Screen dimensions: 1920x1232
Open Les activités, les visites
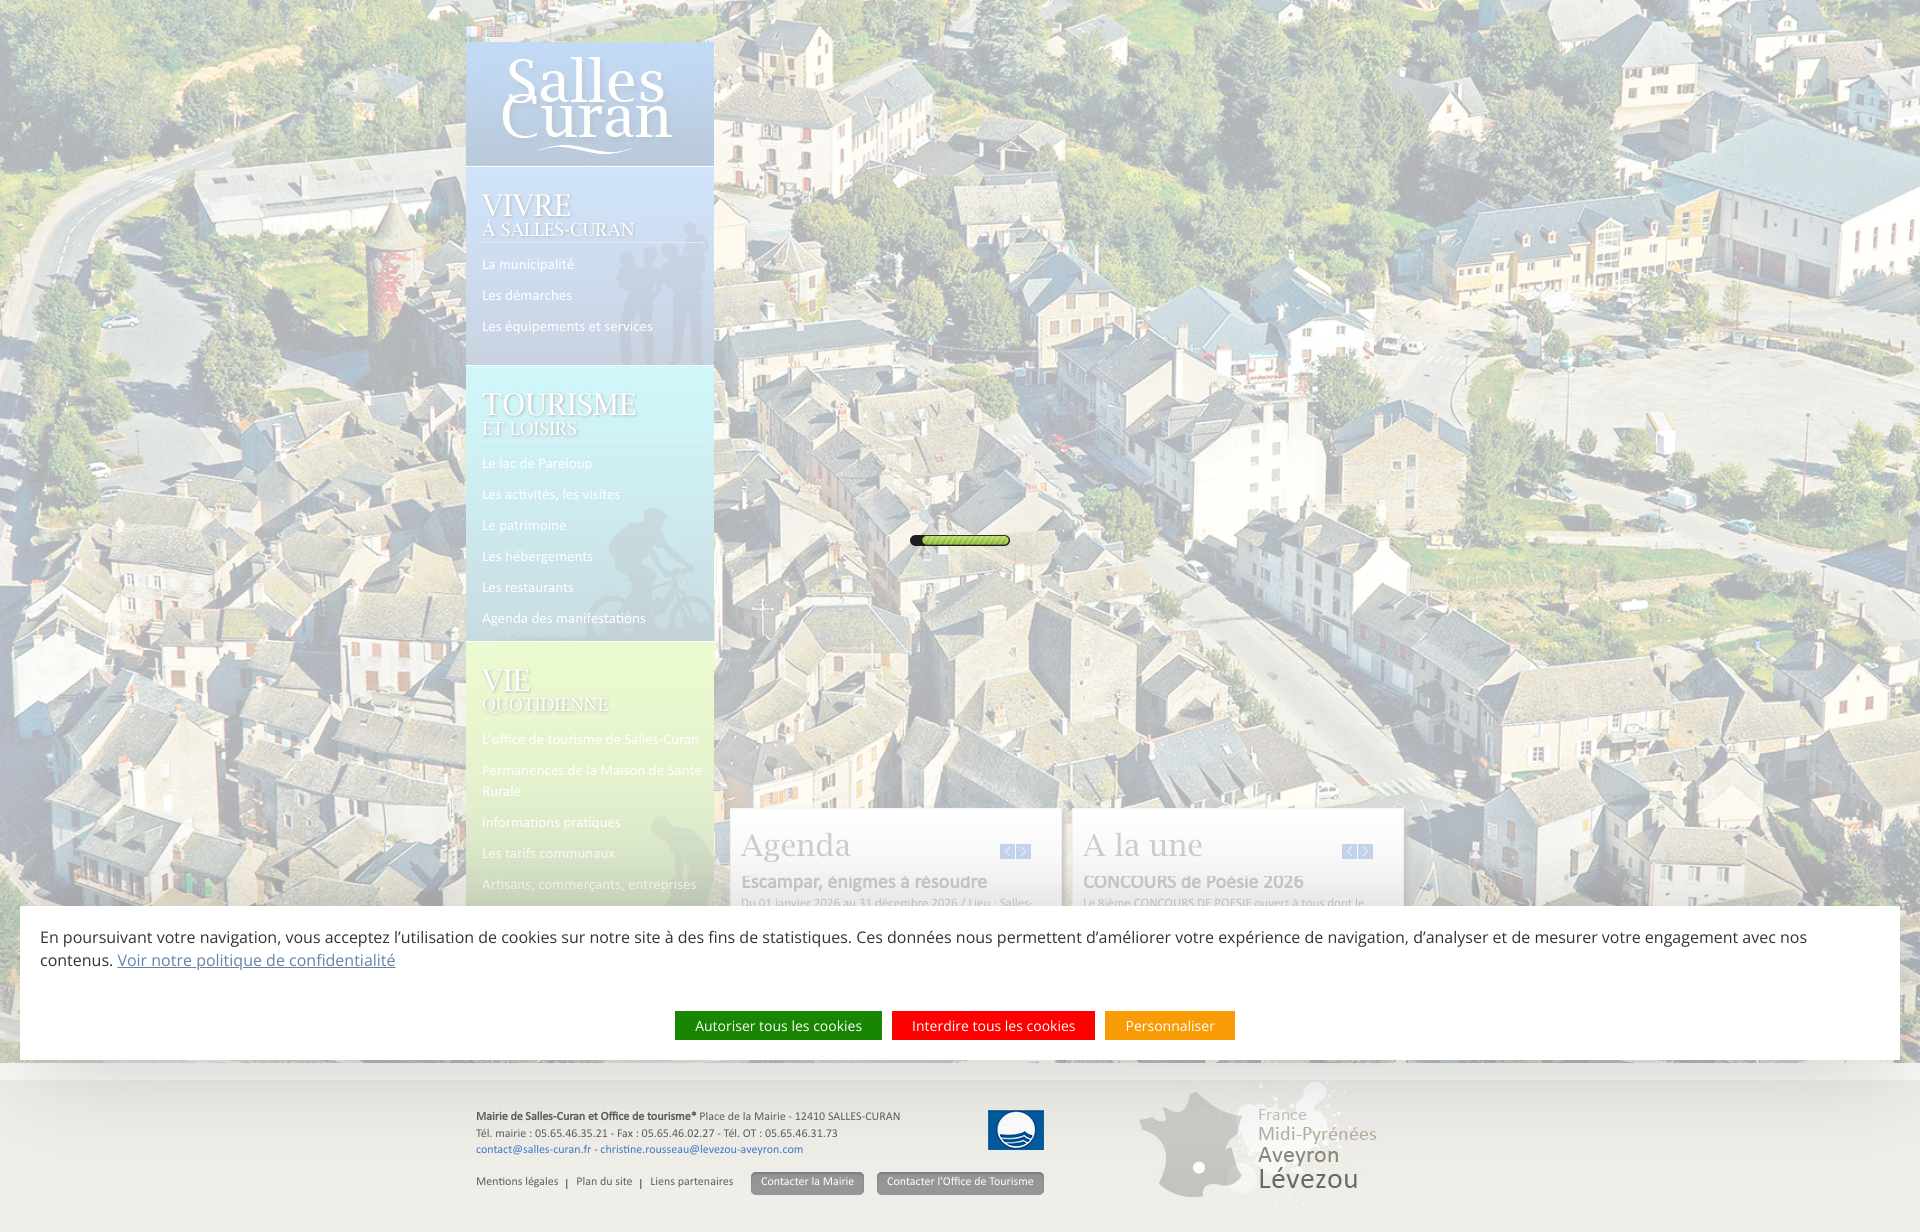coord(551,495)
